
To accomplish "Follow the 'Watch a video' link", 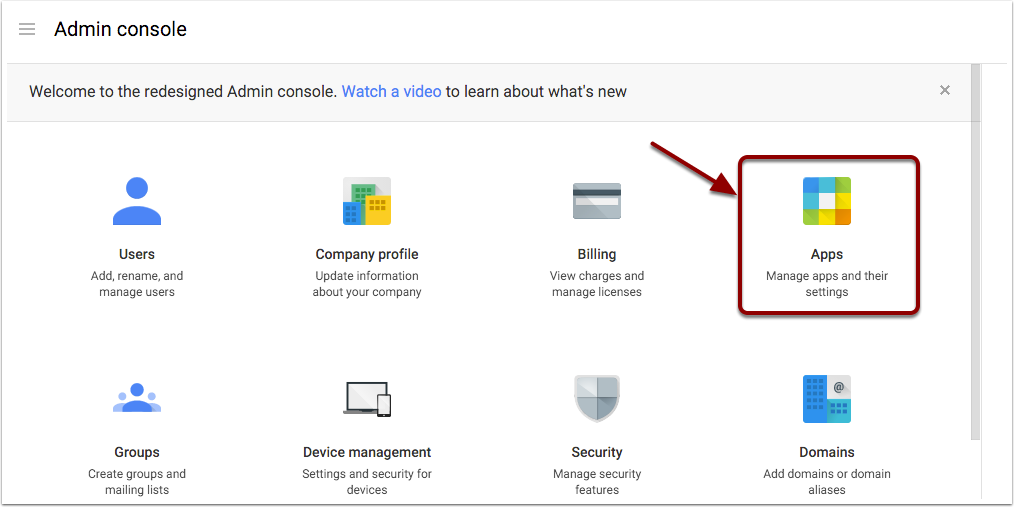I will [x=391, y=92].
